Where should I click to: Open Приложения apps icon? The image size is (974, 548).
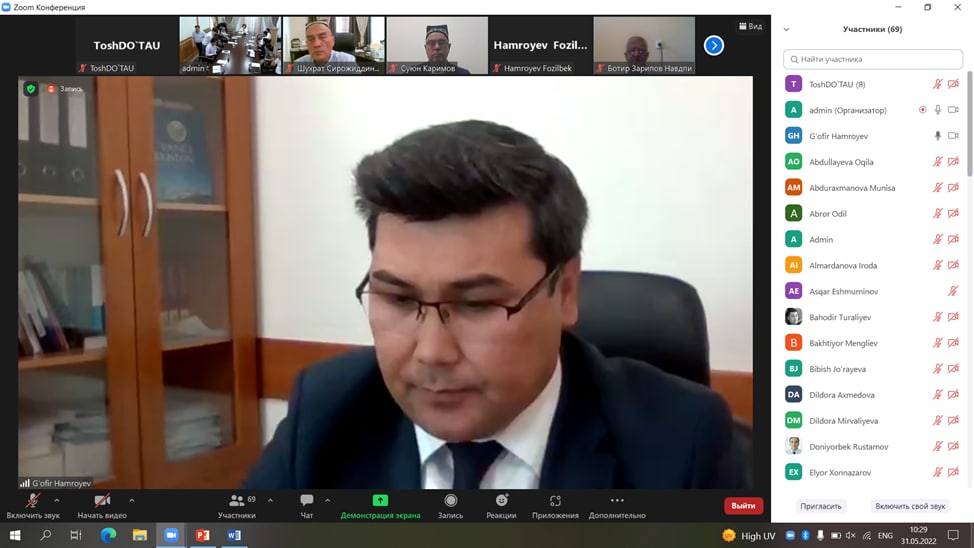[555, 500]
